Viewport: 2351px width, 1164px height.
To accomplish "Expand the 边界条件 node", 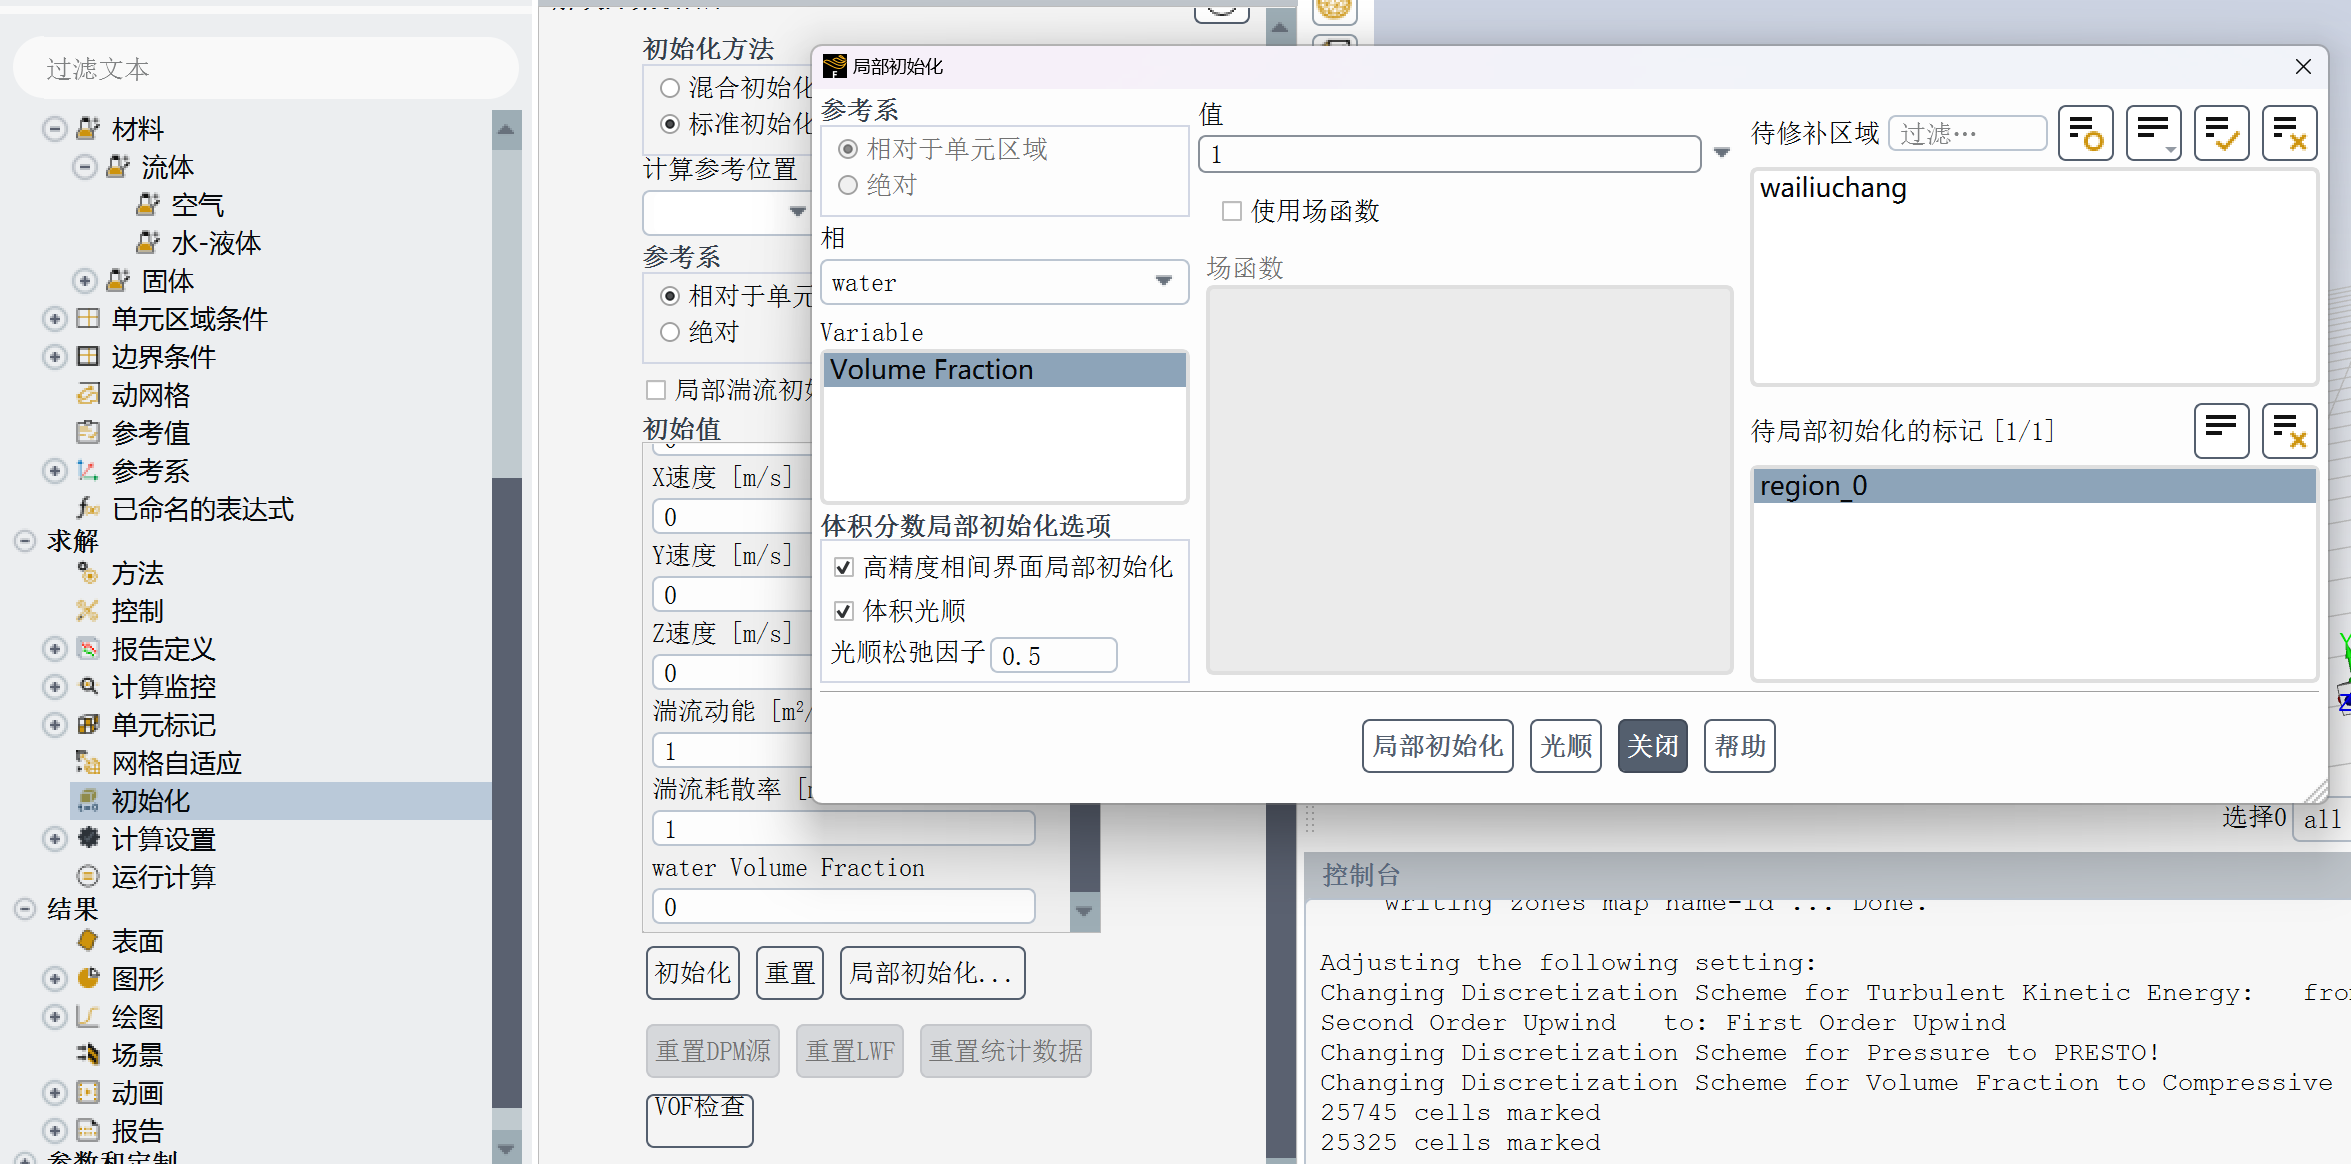I will pyautogui.click(x=55, y=357).
